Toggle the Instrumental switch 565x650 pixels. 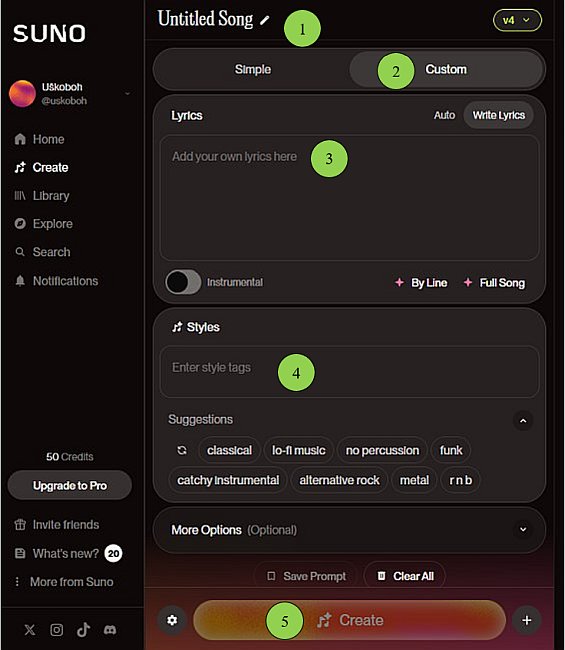(183, 282)
